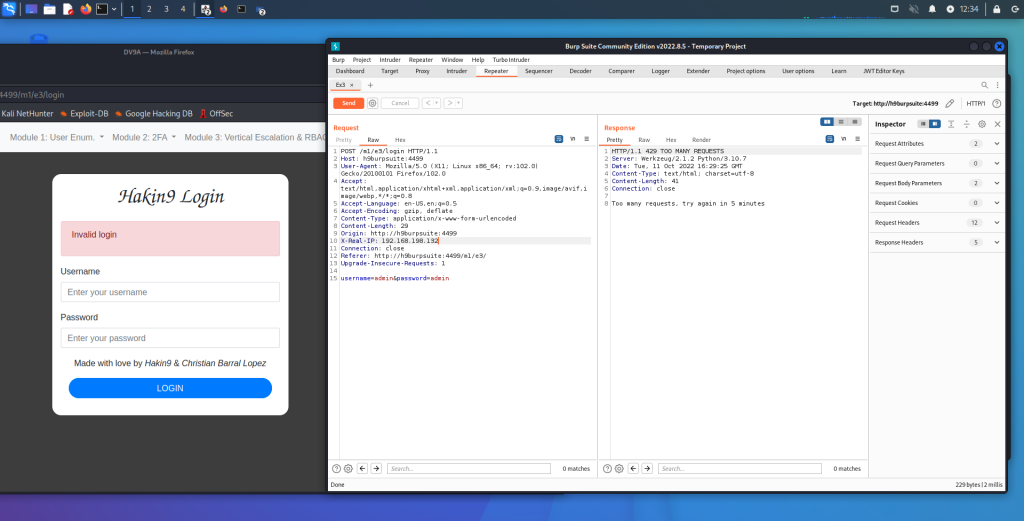Click request search help icon
The height and width of the screenshot is (521, 1024).
[336, 468]
